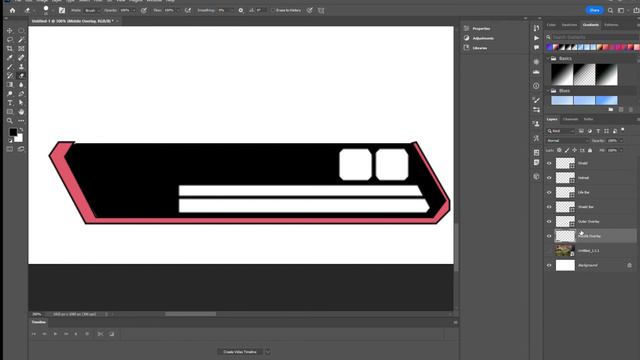Toggle the brush settings panel in options bar

point(62,10)
